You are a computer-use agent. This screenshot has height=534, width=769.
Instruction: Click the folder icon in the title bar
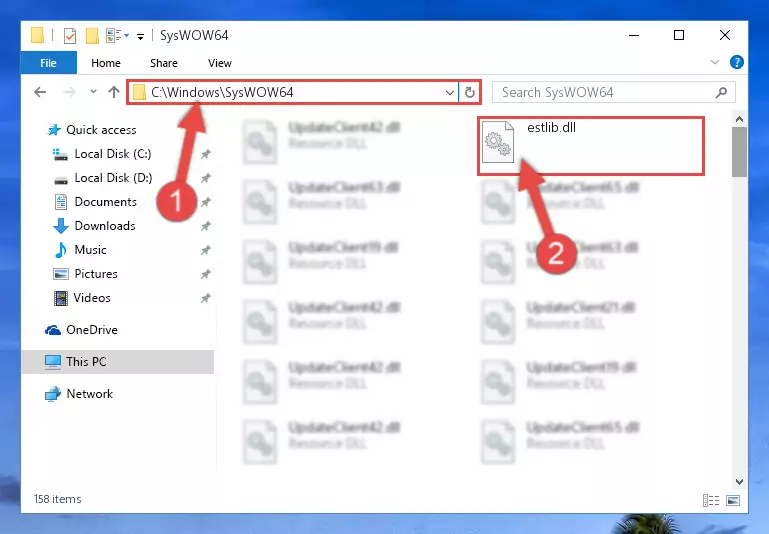click(37, 35)
